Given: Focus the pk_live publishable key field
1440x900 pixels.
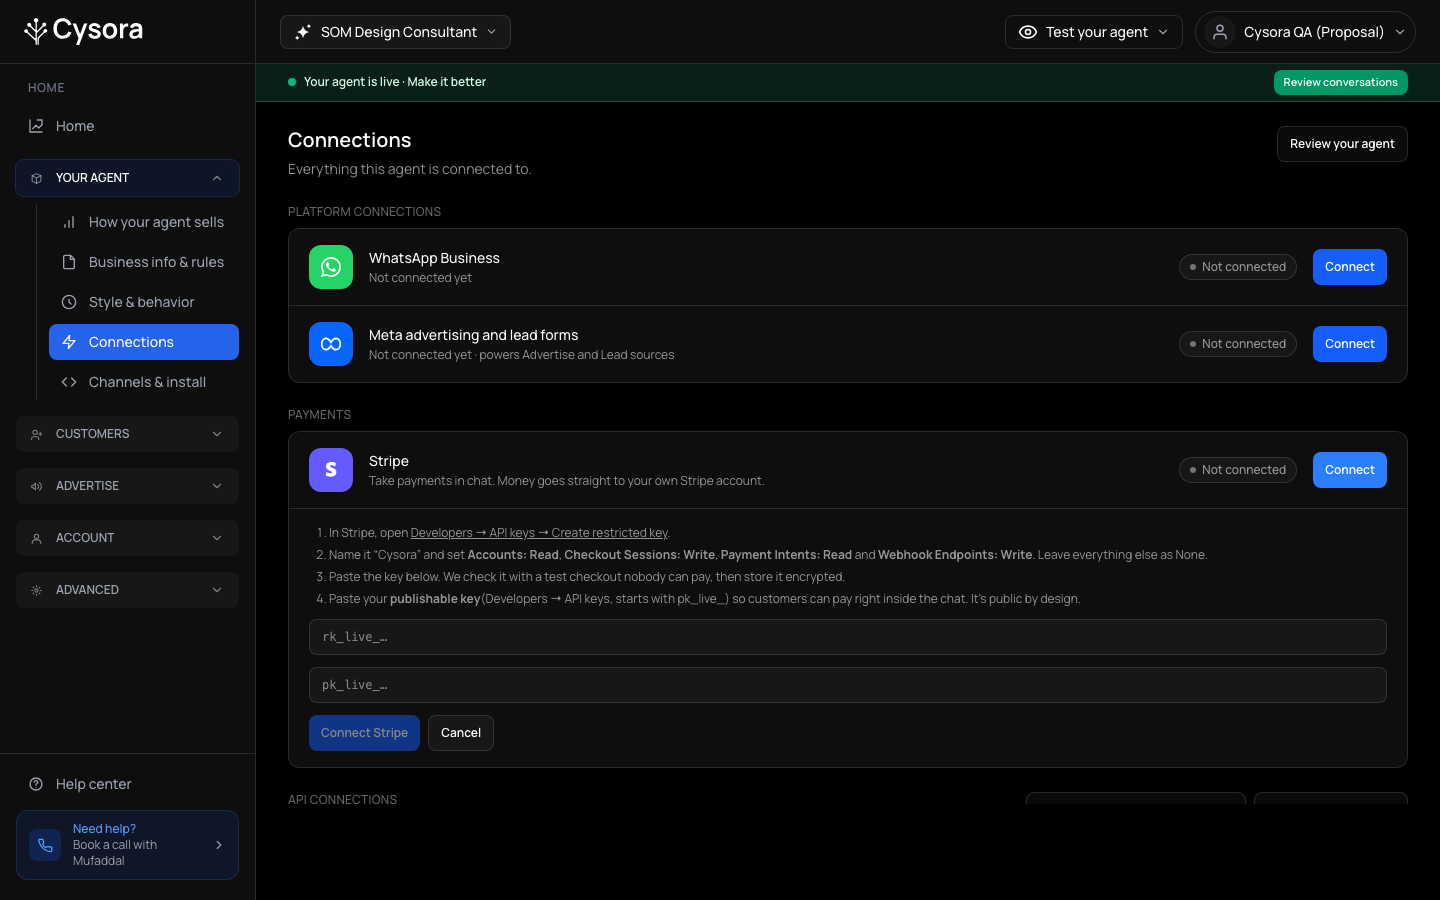Looking at the screenshot, I should point(848,685).
